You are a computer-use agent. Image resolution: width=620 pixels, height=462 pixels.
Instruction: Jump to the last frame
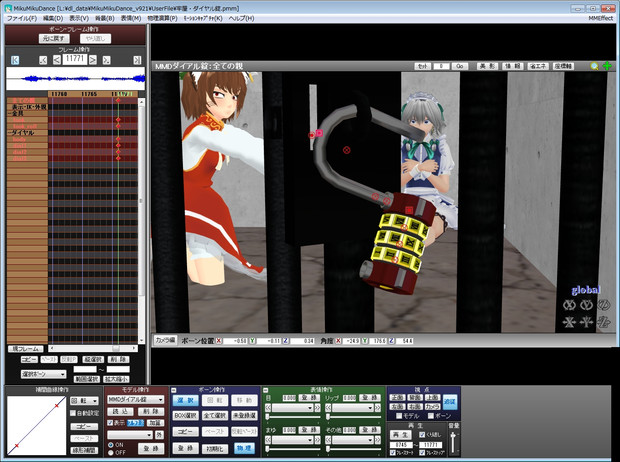[137, 60]
